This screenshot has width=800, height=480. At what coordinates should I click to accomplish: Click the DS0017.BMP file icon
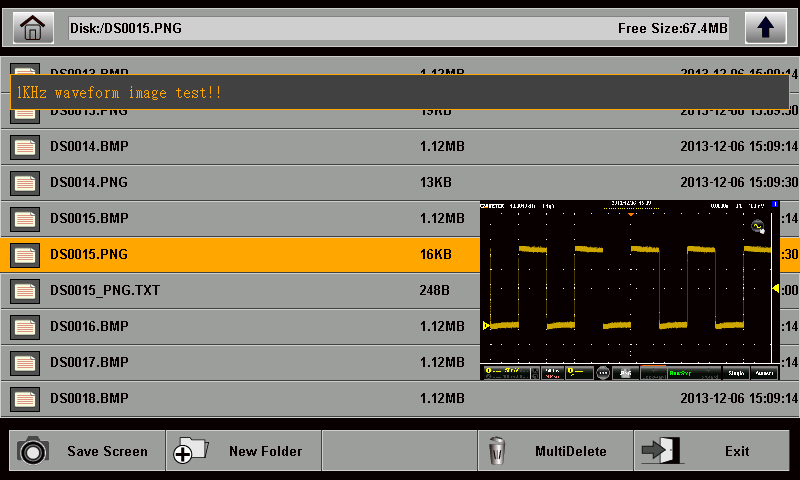[x=25, y=363]
